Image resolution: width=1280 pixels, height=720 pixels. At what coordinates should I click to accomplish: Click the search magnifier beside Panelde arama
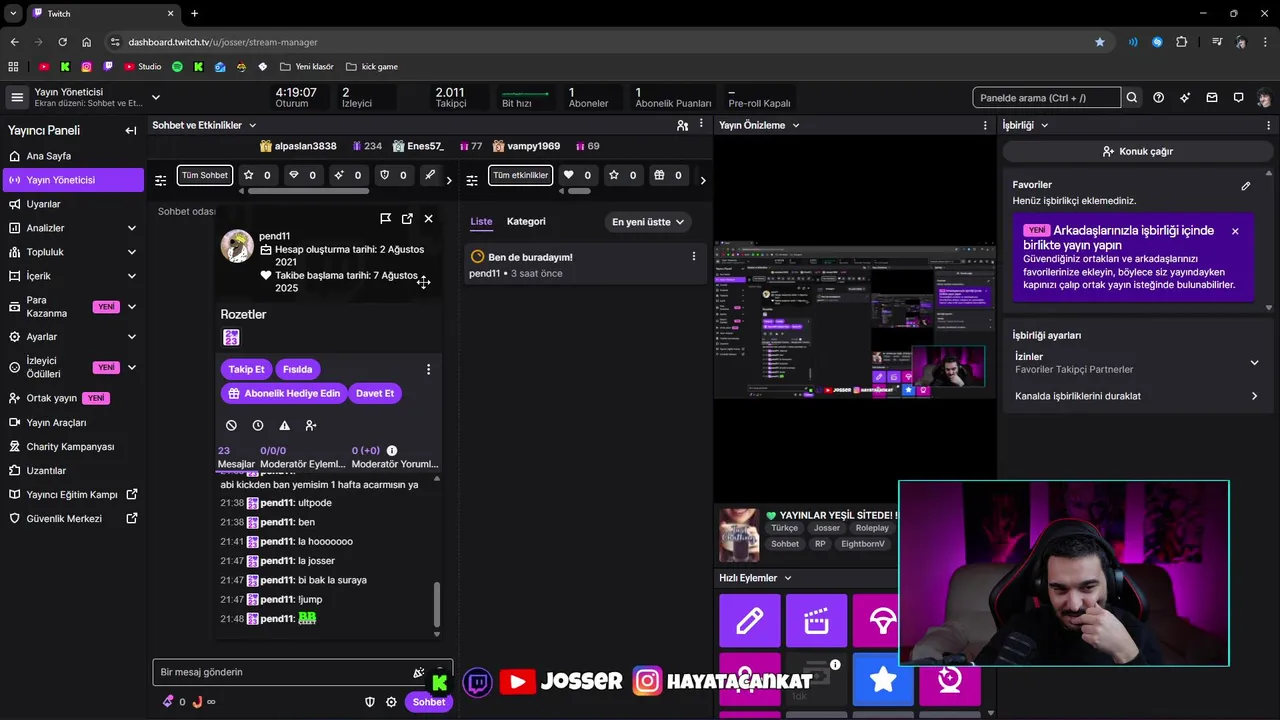(x=1132, y=98)
